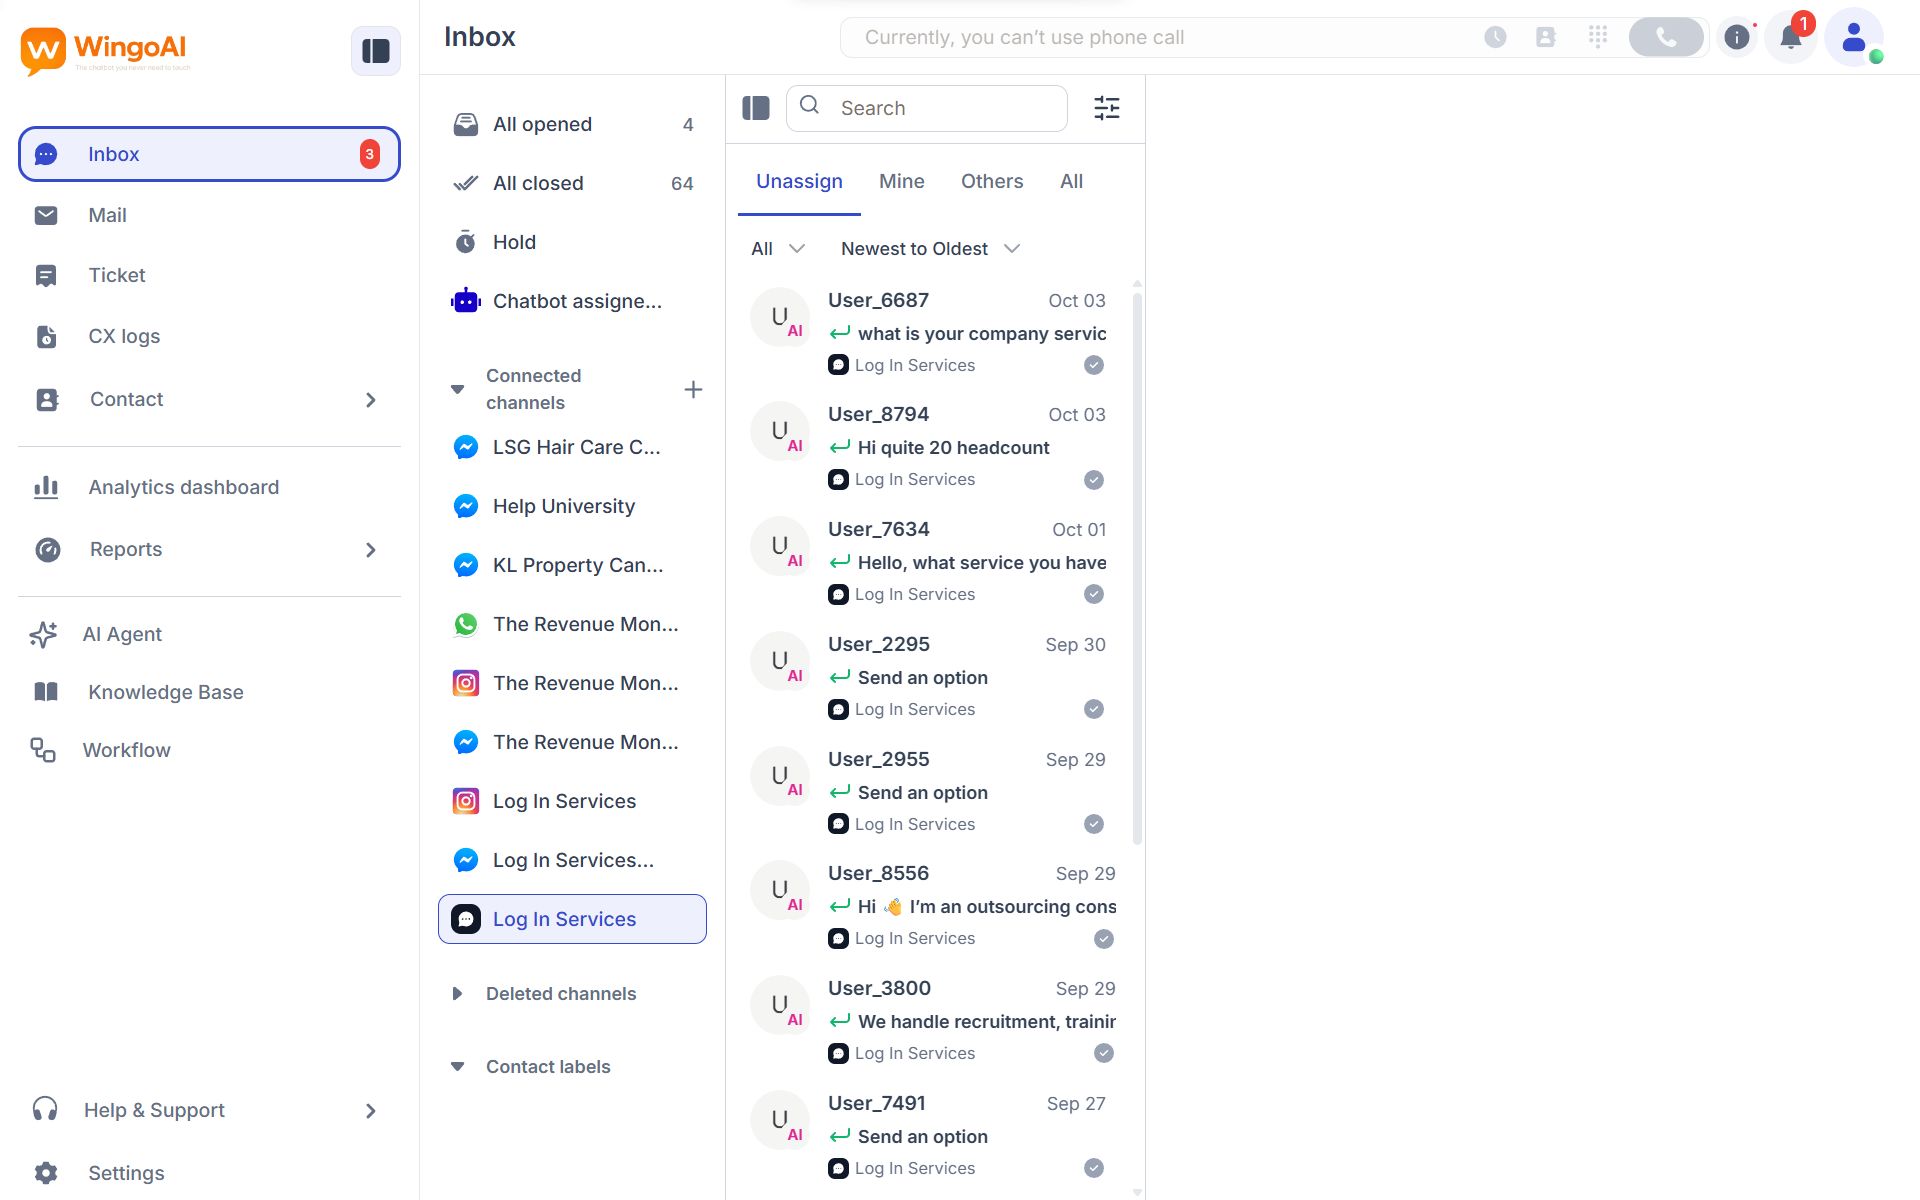Viewport: 1920px width, 1200px height.
Task: Mark User_2295 conversation check circle
Action: tap(1094, 709)
